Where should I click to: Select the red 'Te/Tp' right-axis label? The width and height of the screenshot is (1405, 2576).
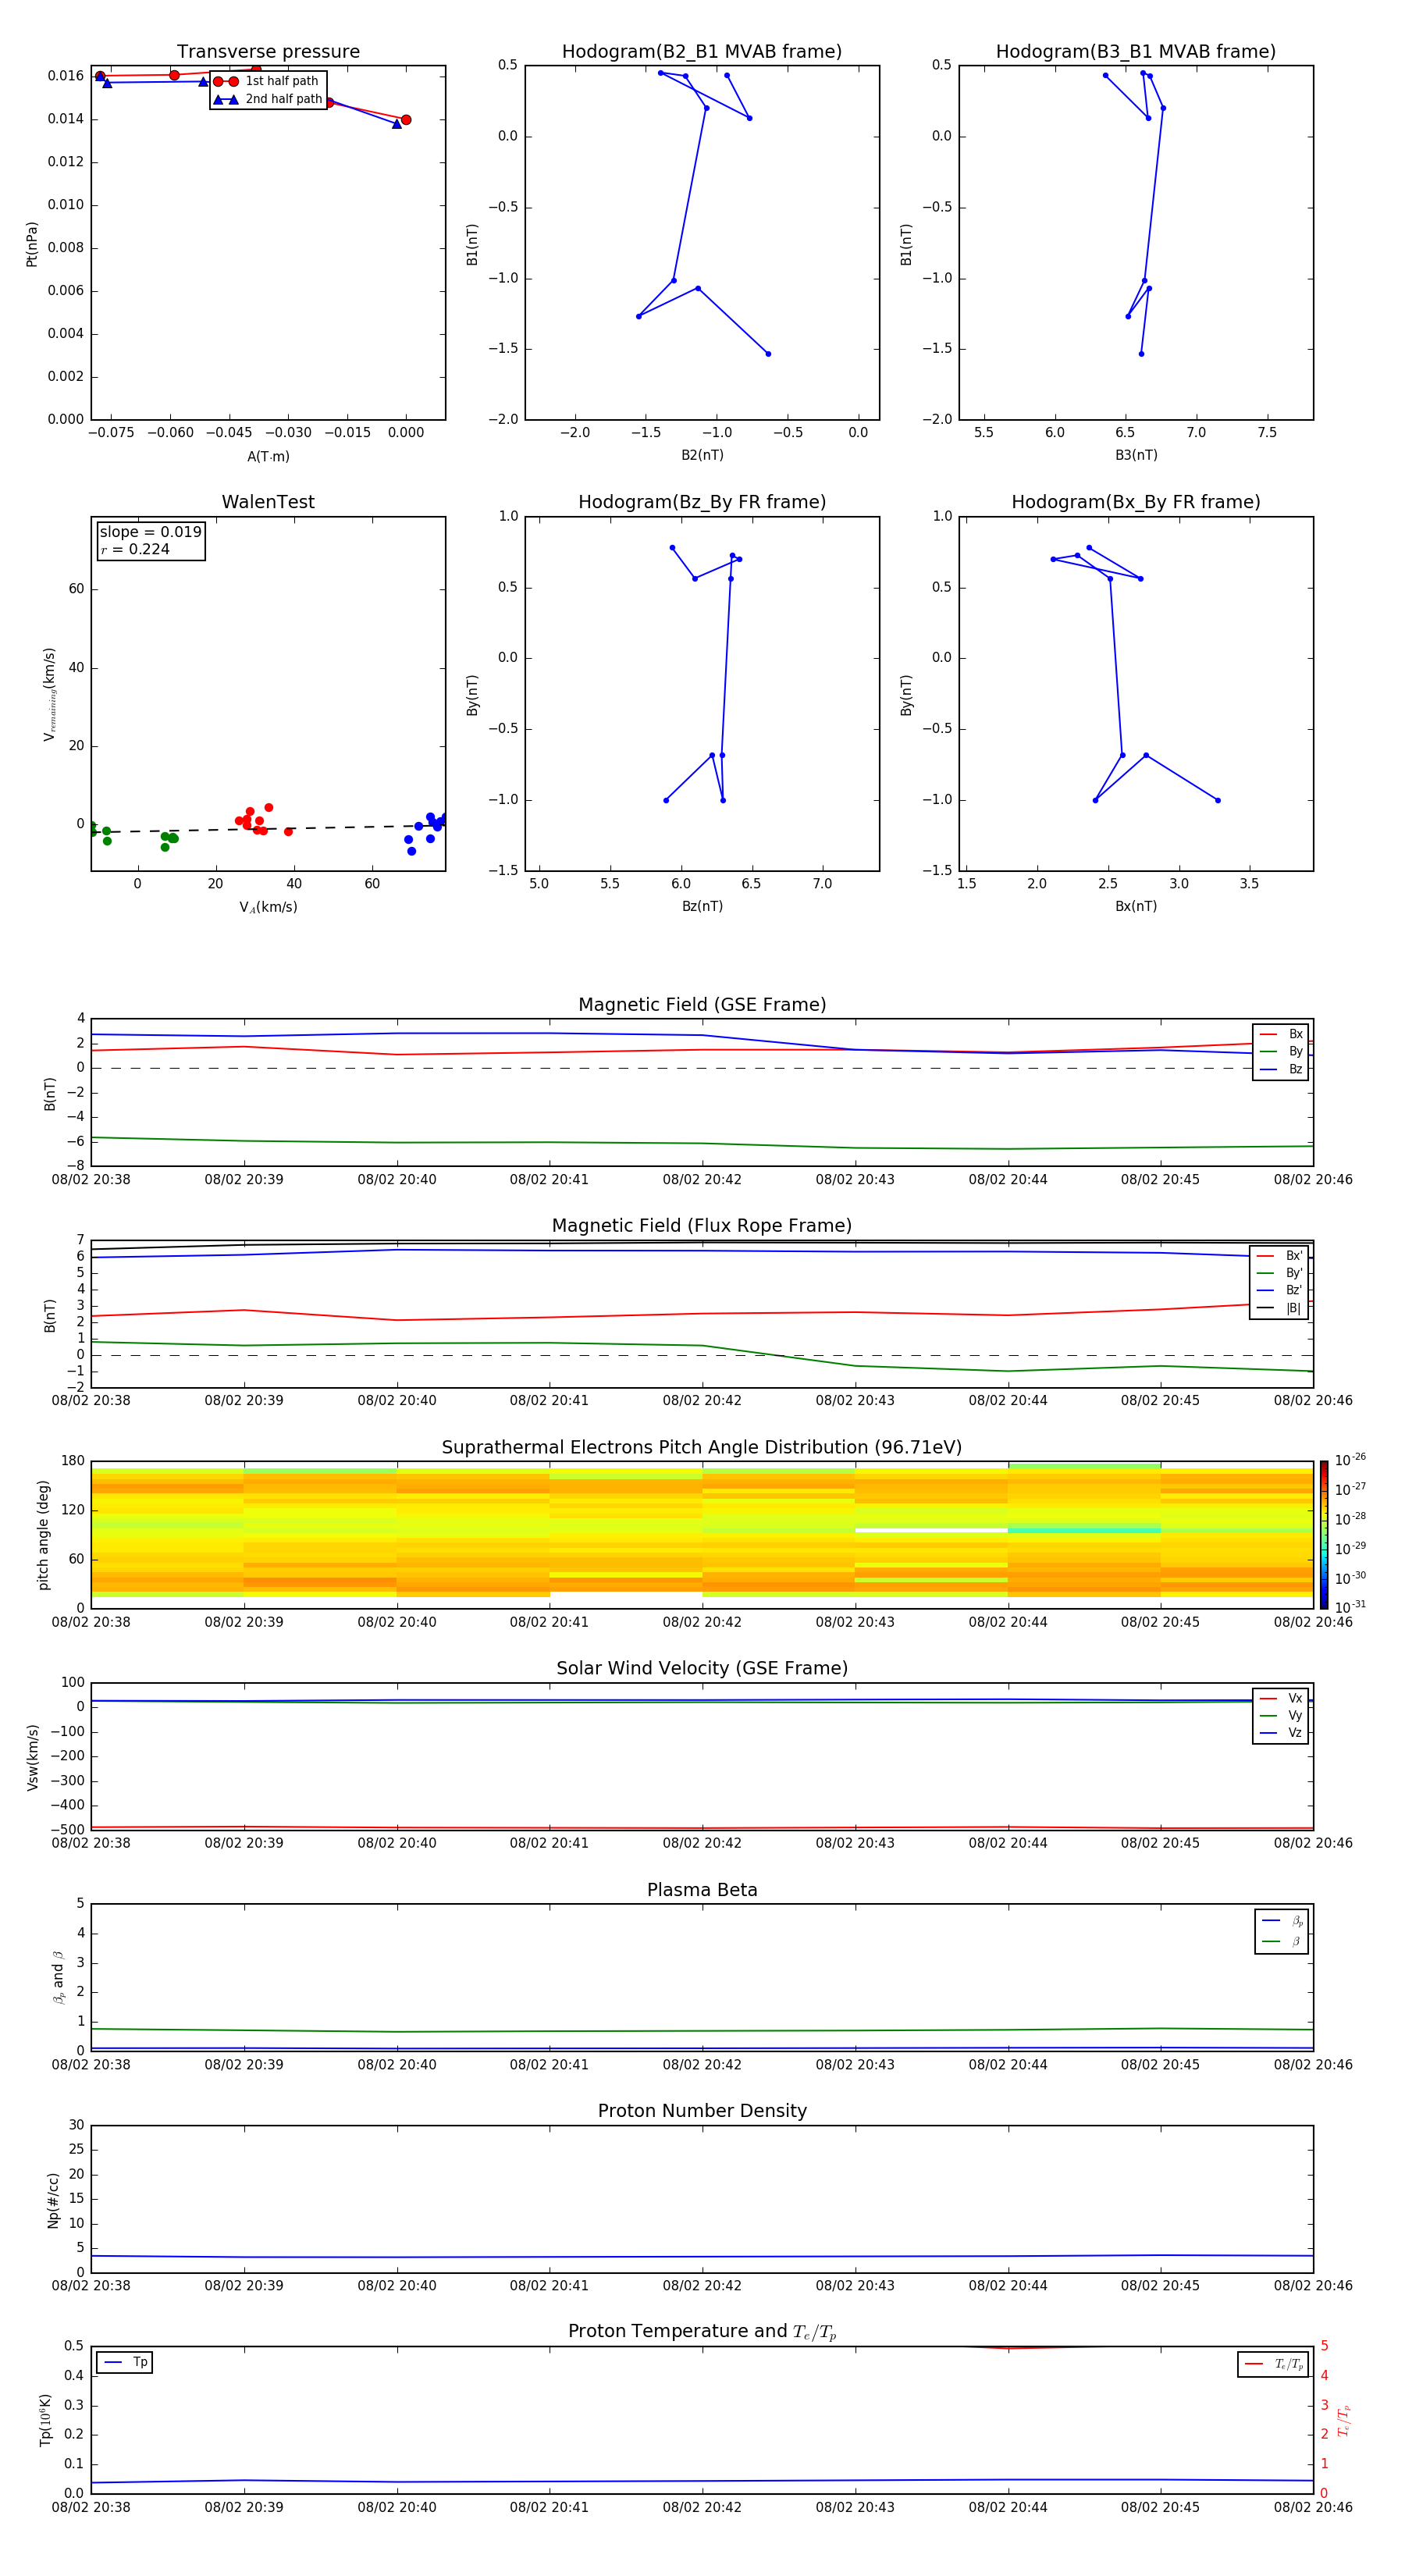pyautogui.click(x=1343, y=2421)
